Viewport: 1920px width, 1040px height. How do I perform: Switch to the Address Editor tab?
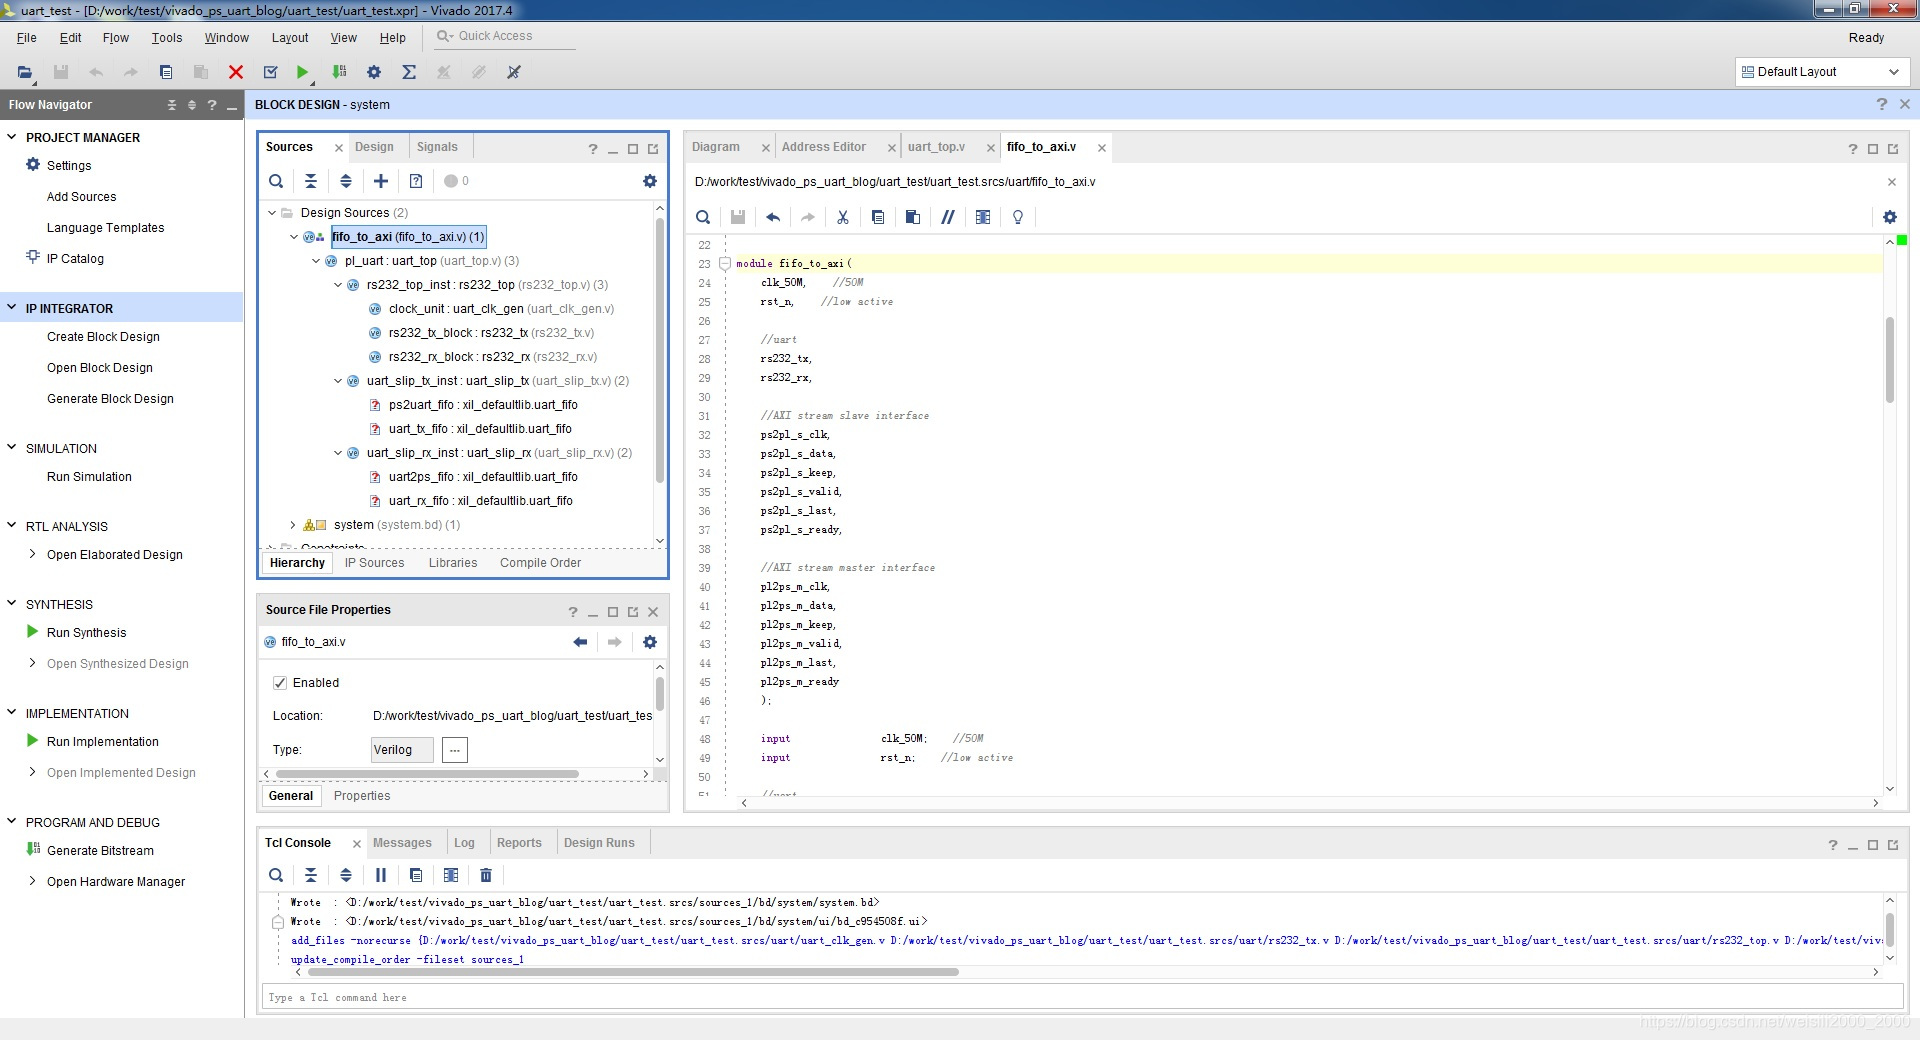click(823, 147)
